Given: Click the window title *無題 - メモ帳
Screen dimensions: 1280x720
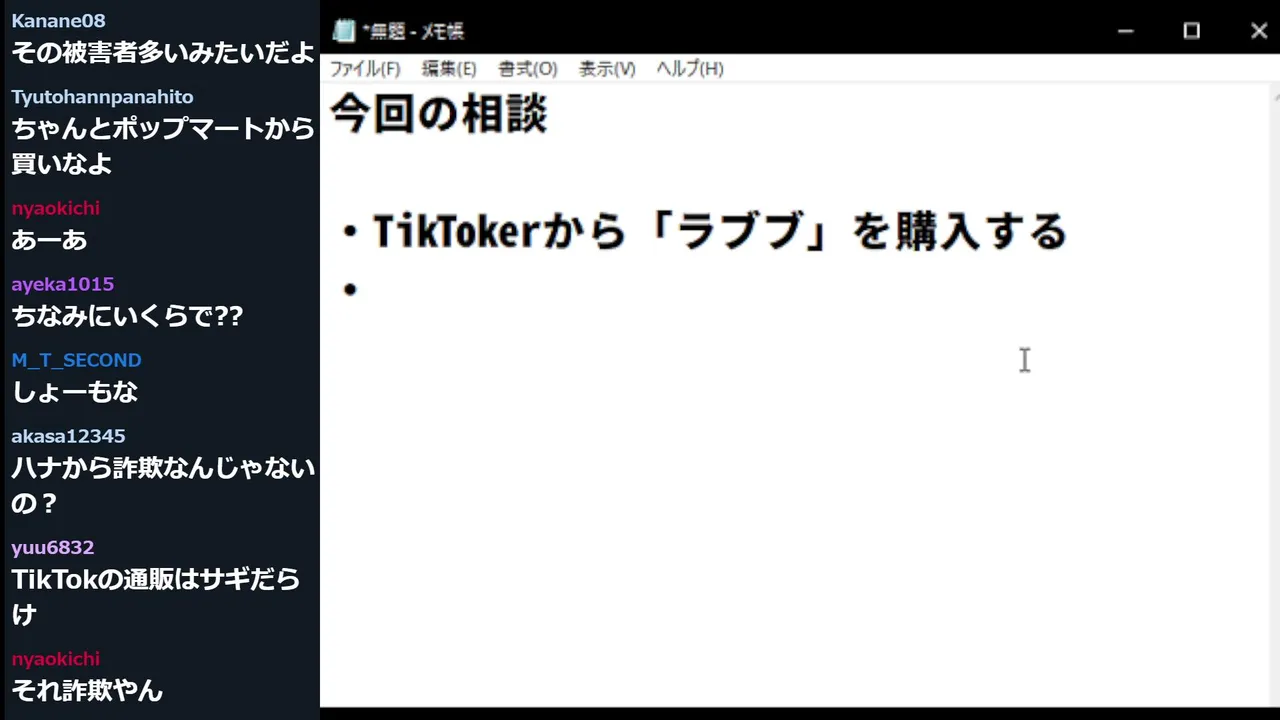Looking at the screenshot, I should [413, 31].
